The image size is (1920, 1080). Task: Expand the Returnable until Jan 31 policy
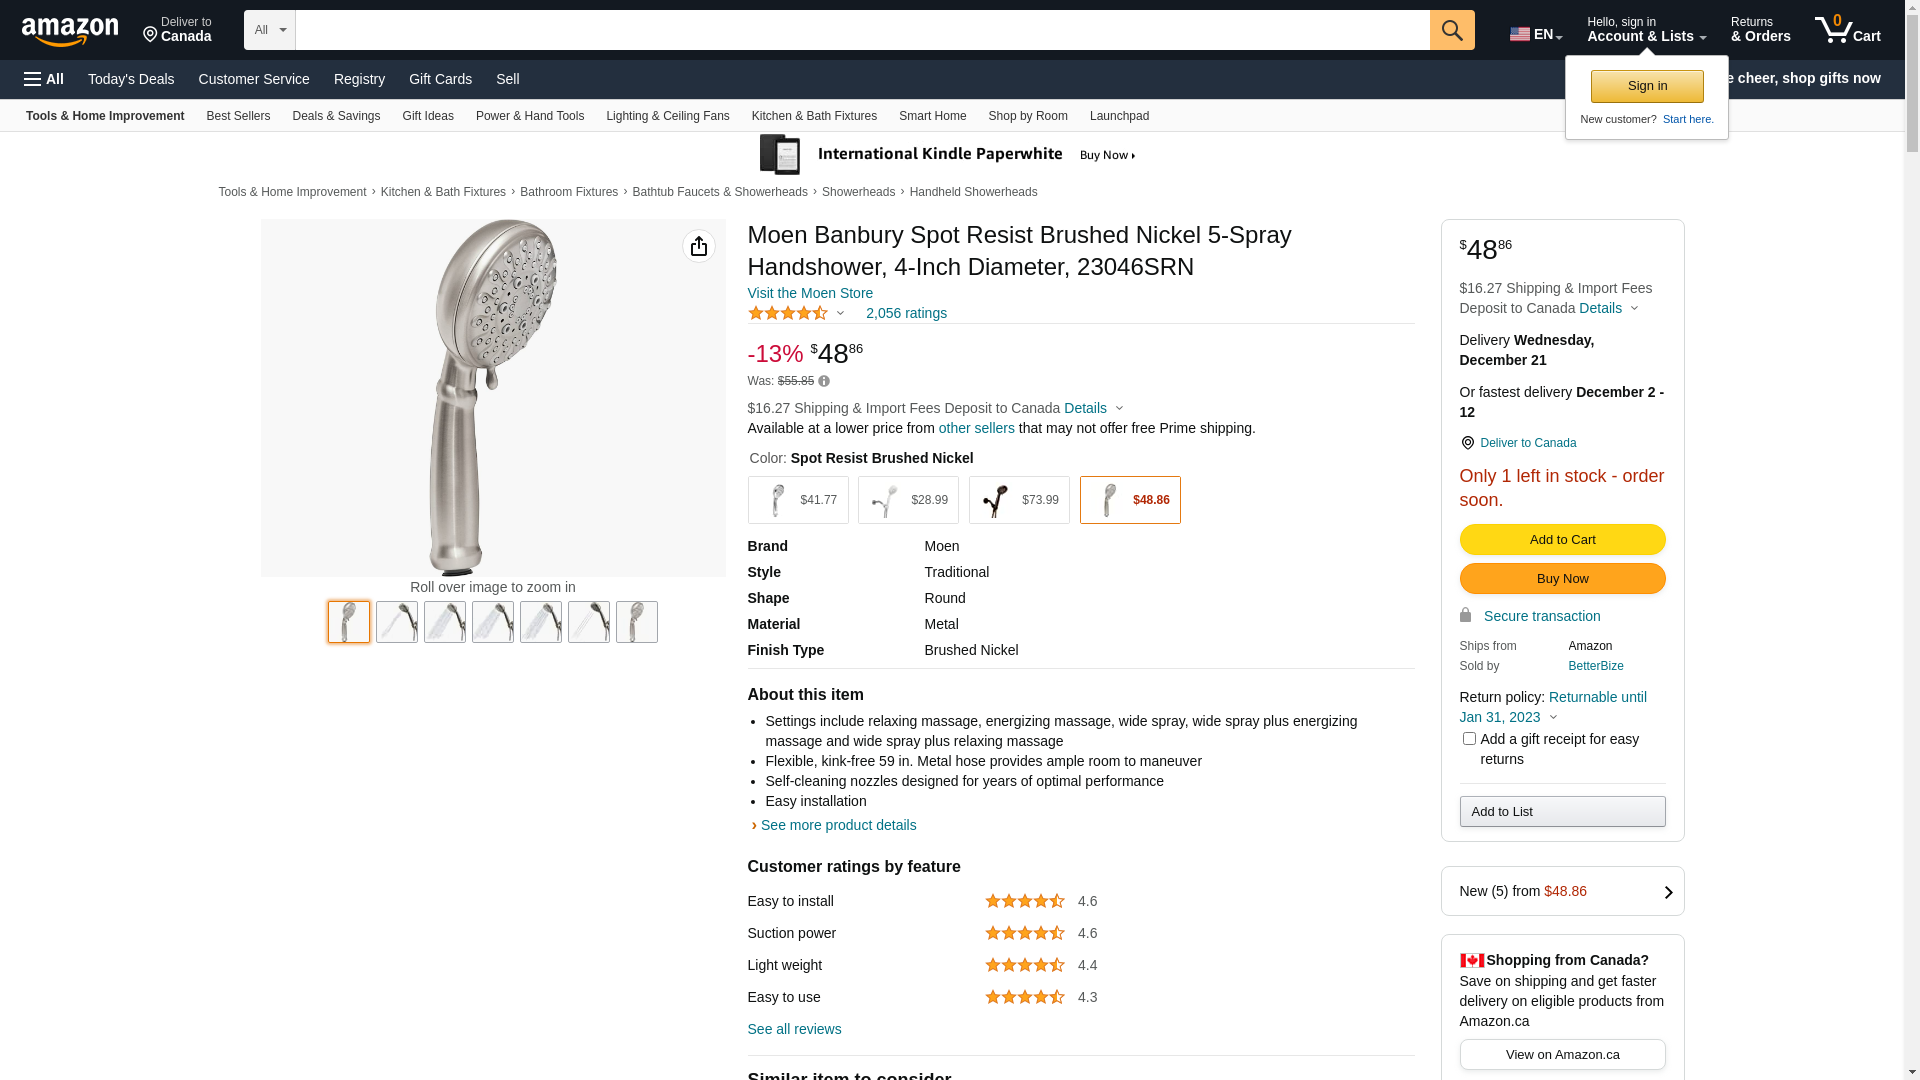(1553, 717)
